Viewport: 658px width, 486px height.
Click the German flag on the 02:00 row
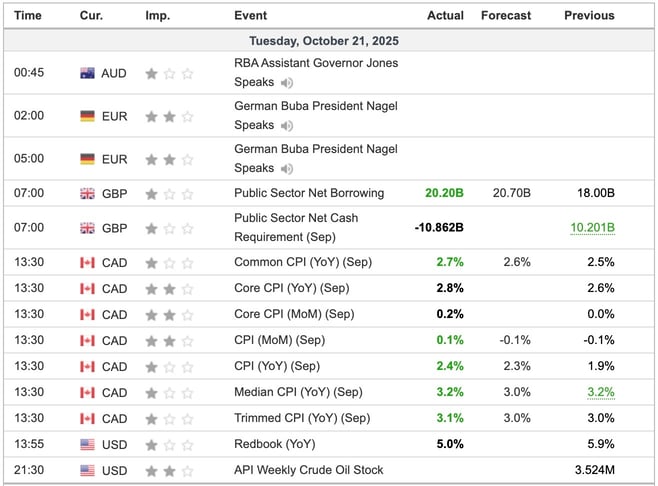[x=88, y=116]
